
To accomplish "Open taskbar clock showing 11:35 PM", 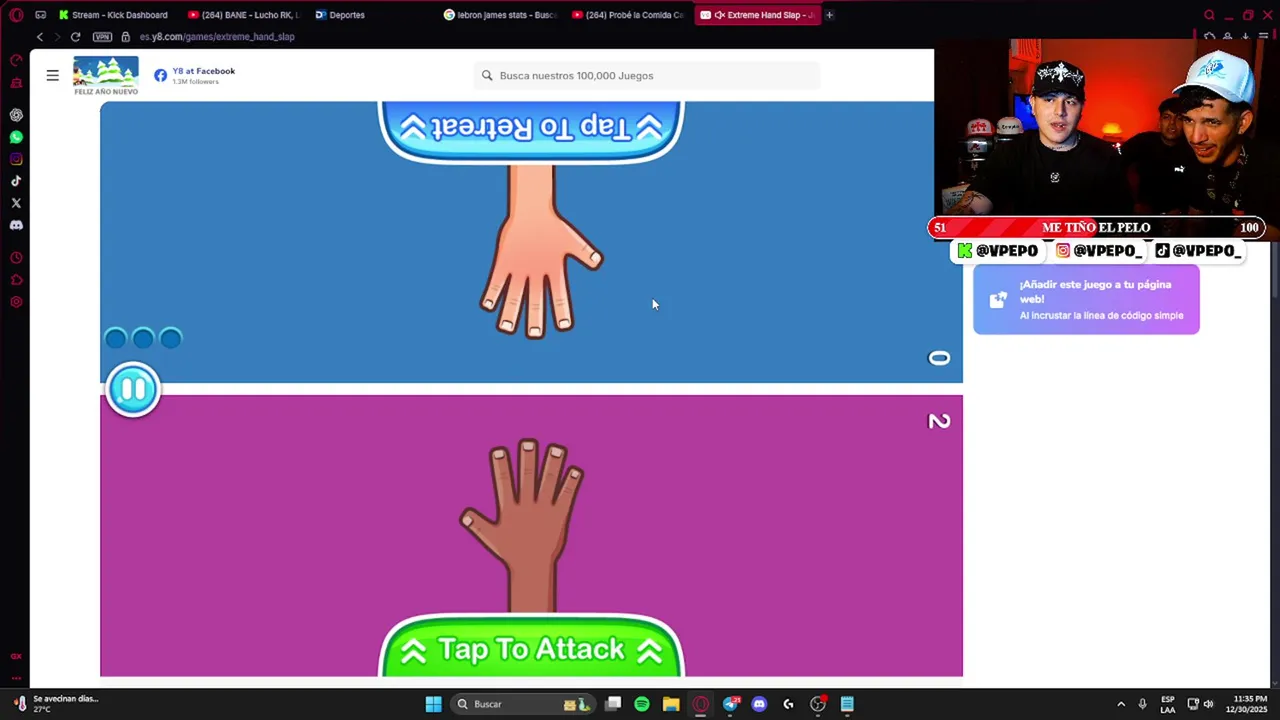I will [x=1250, y=704].
